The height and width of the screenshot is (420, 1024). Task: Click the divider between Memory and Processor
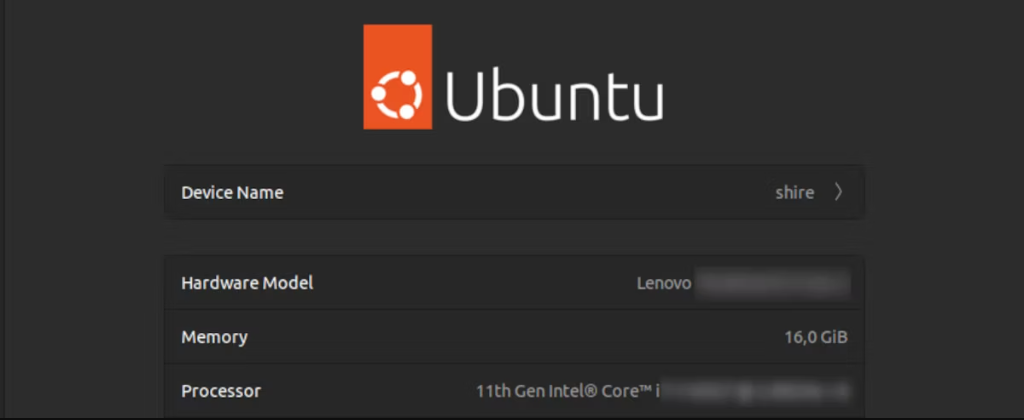tap(514, 364)
